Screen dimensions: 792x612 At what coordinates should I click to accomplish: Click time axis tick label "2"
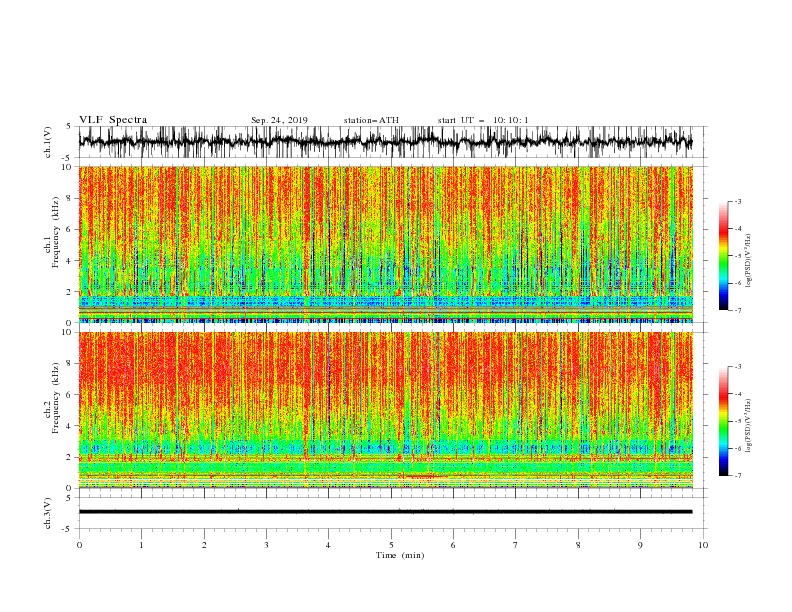tap(204, 545)
